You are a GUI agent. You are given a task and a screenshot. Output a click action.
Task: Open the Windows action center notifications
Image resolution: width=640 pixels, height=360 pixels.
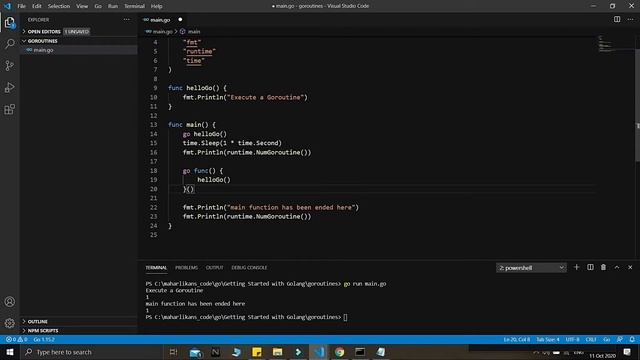pos(627,352)
